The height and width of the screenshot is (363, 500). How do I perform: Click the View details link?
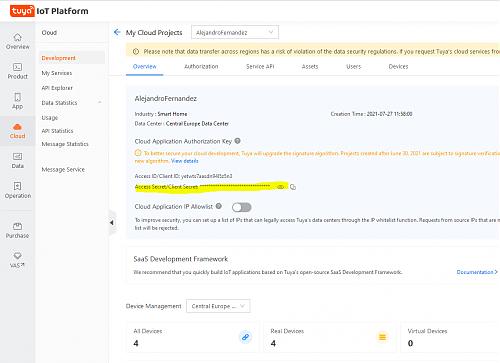click(x=185, y=161)
